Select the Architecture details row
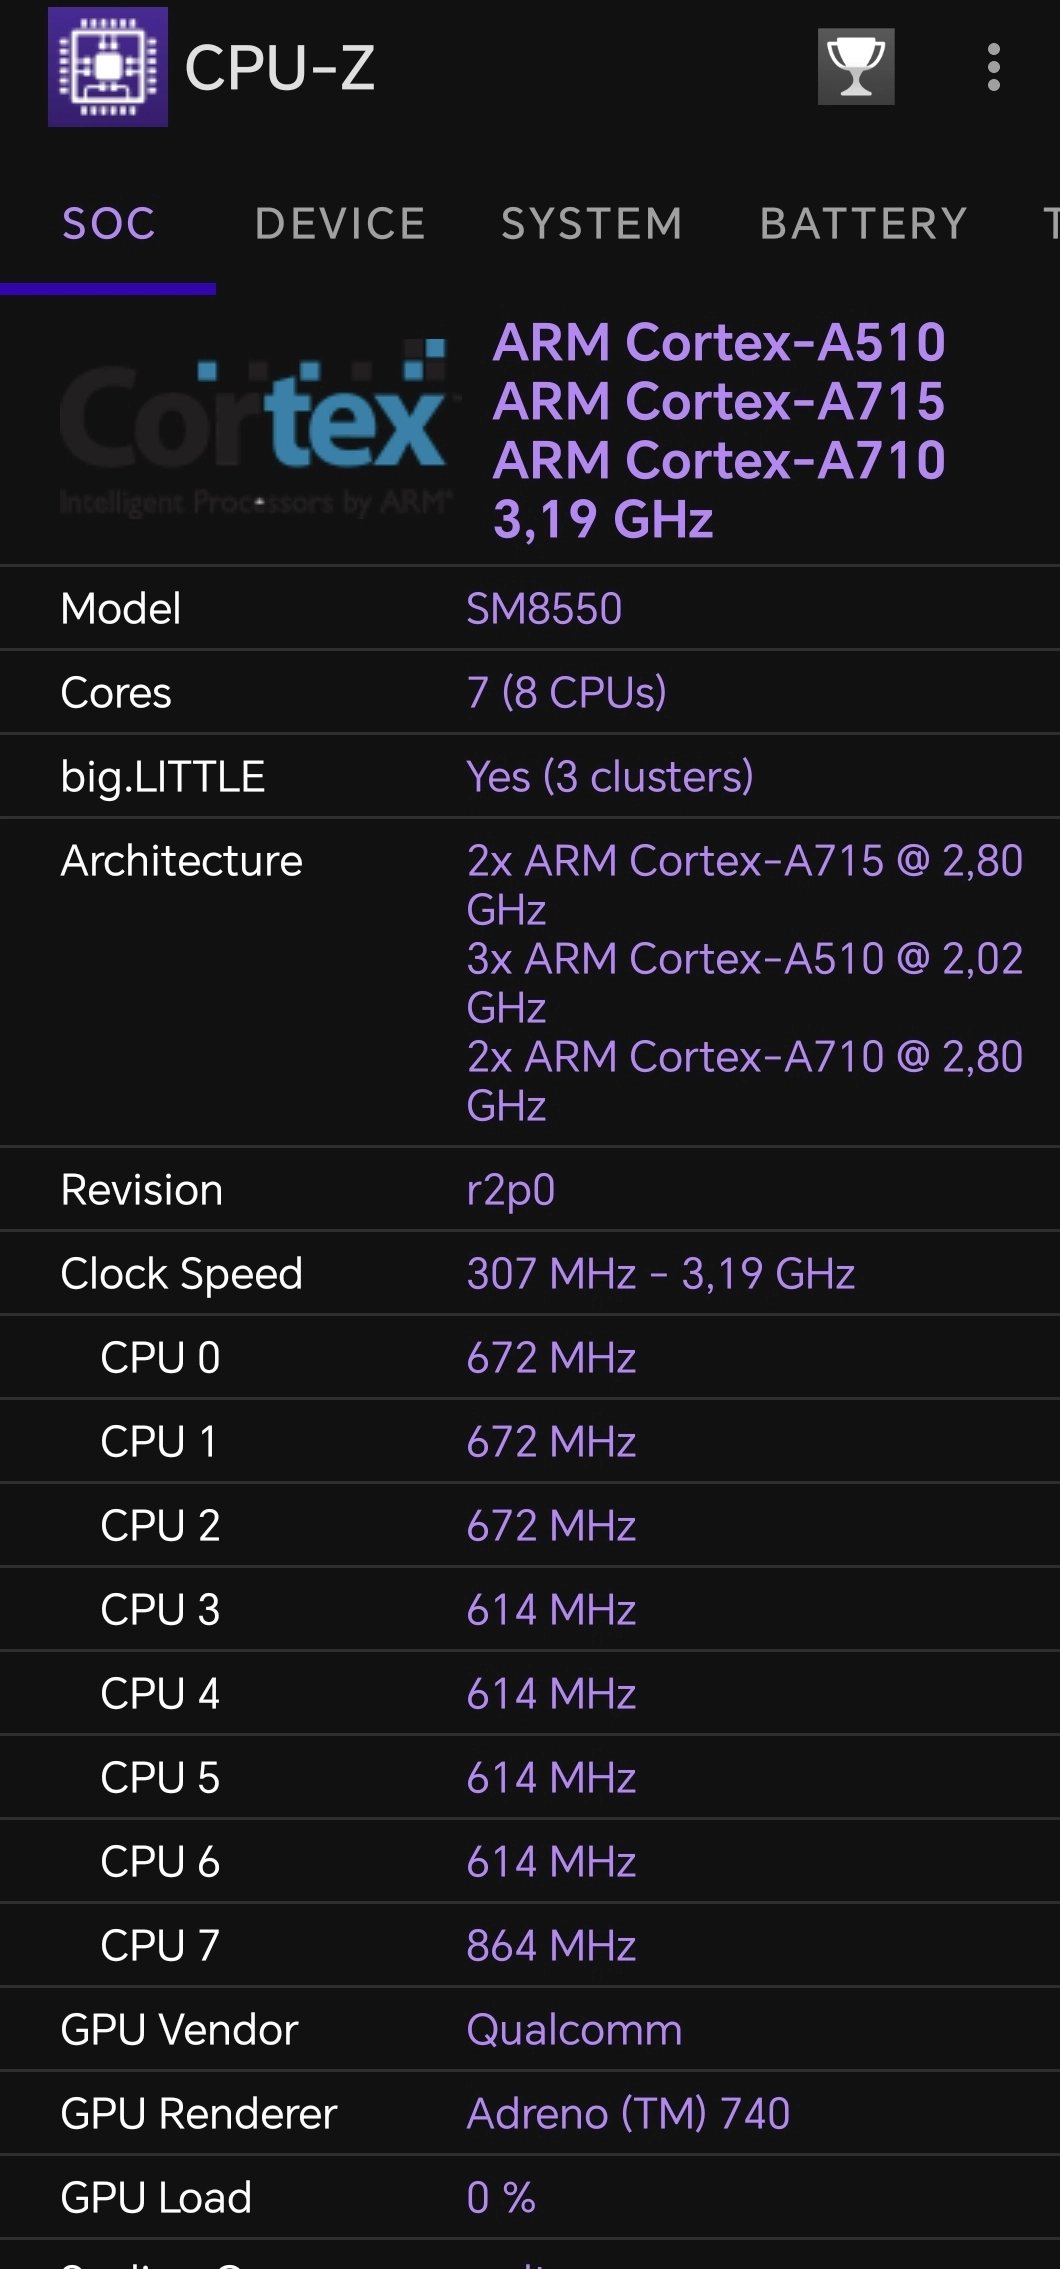The width and height of the screenshot is (1060, 2269). point(530,980)
